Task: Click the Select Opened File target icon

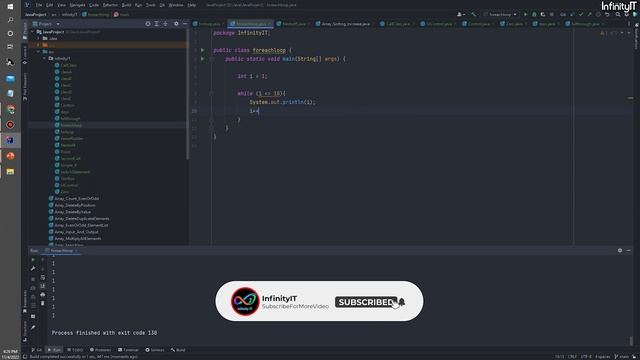Action: tap(148, 24)
